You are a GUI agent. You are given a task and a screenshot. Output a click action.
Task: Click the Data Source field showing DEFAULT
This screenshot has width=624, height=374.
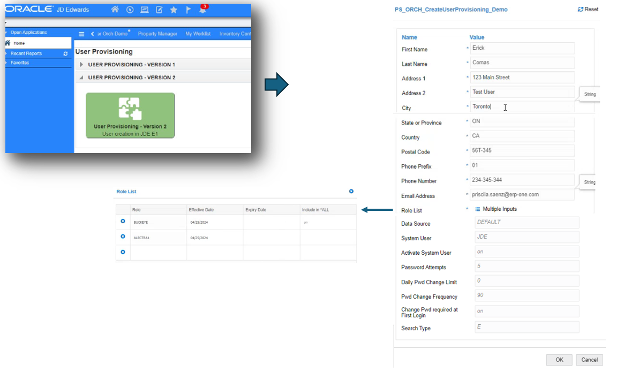[527, 222]
